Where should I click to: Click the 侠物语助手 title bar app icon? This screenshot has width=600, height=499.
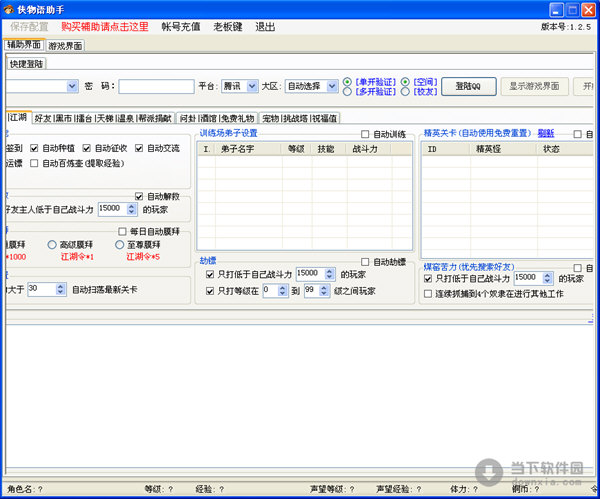9,8
